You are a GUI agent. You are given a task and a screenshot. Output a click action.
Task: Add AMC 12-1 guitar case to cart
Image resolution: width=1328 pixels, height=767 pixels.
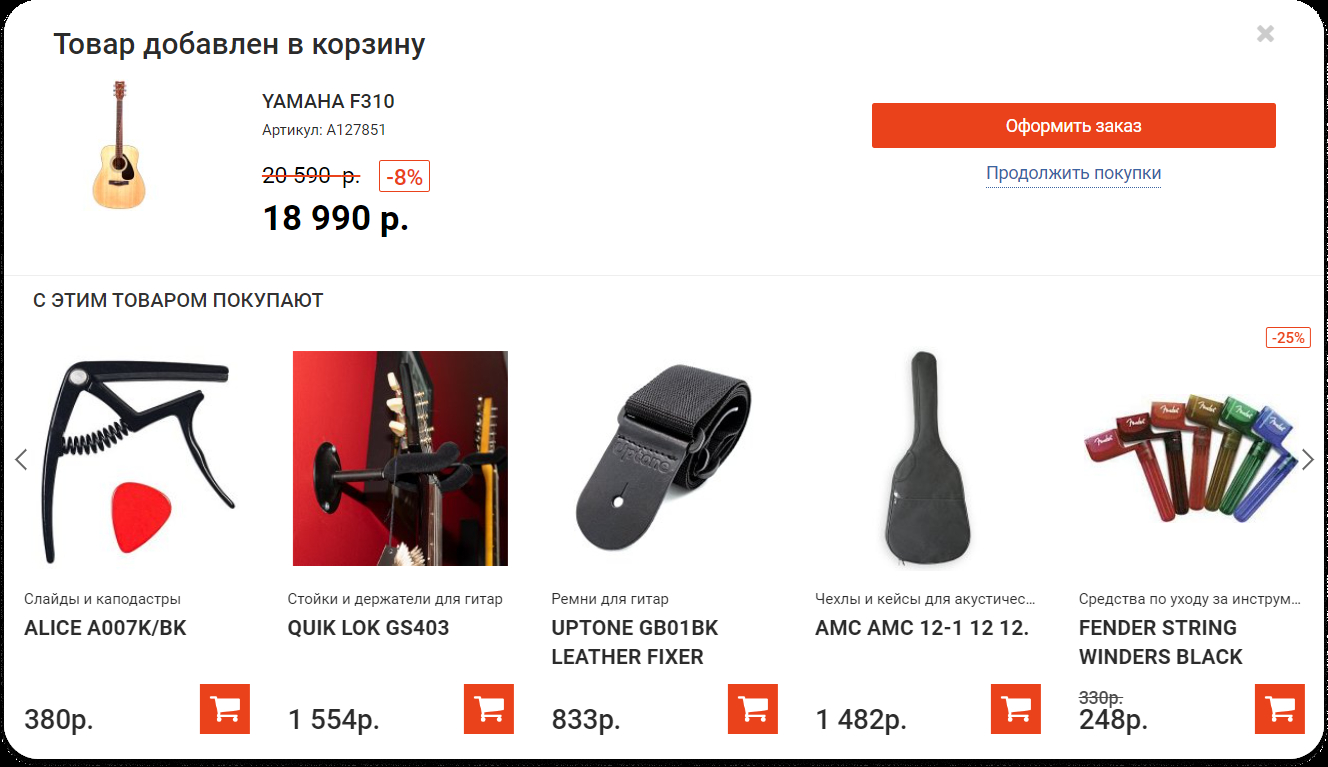(x=1016, y=709)
